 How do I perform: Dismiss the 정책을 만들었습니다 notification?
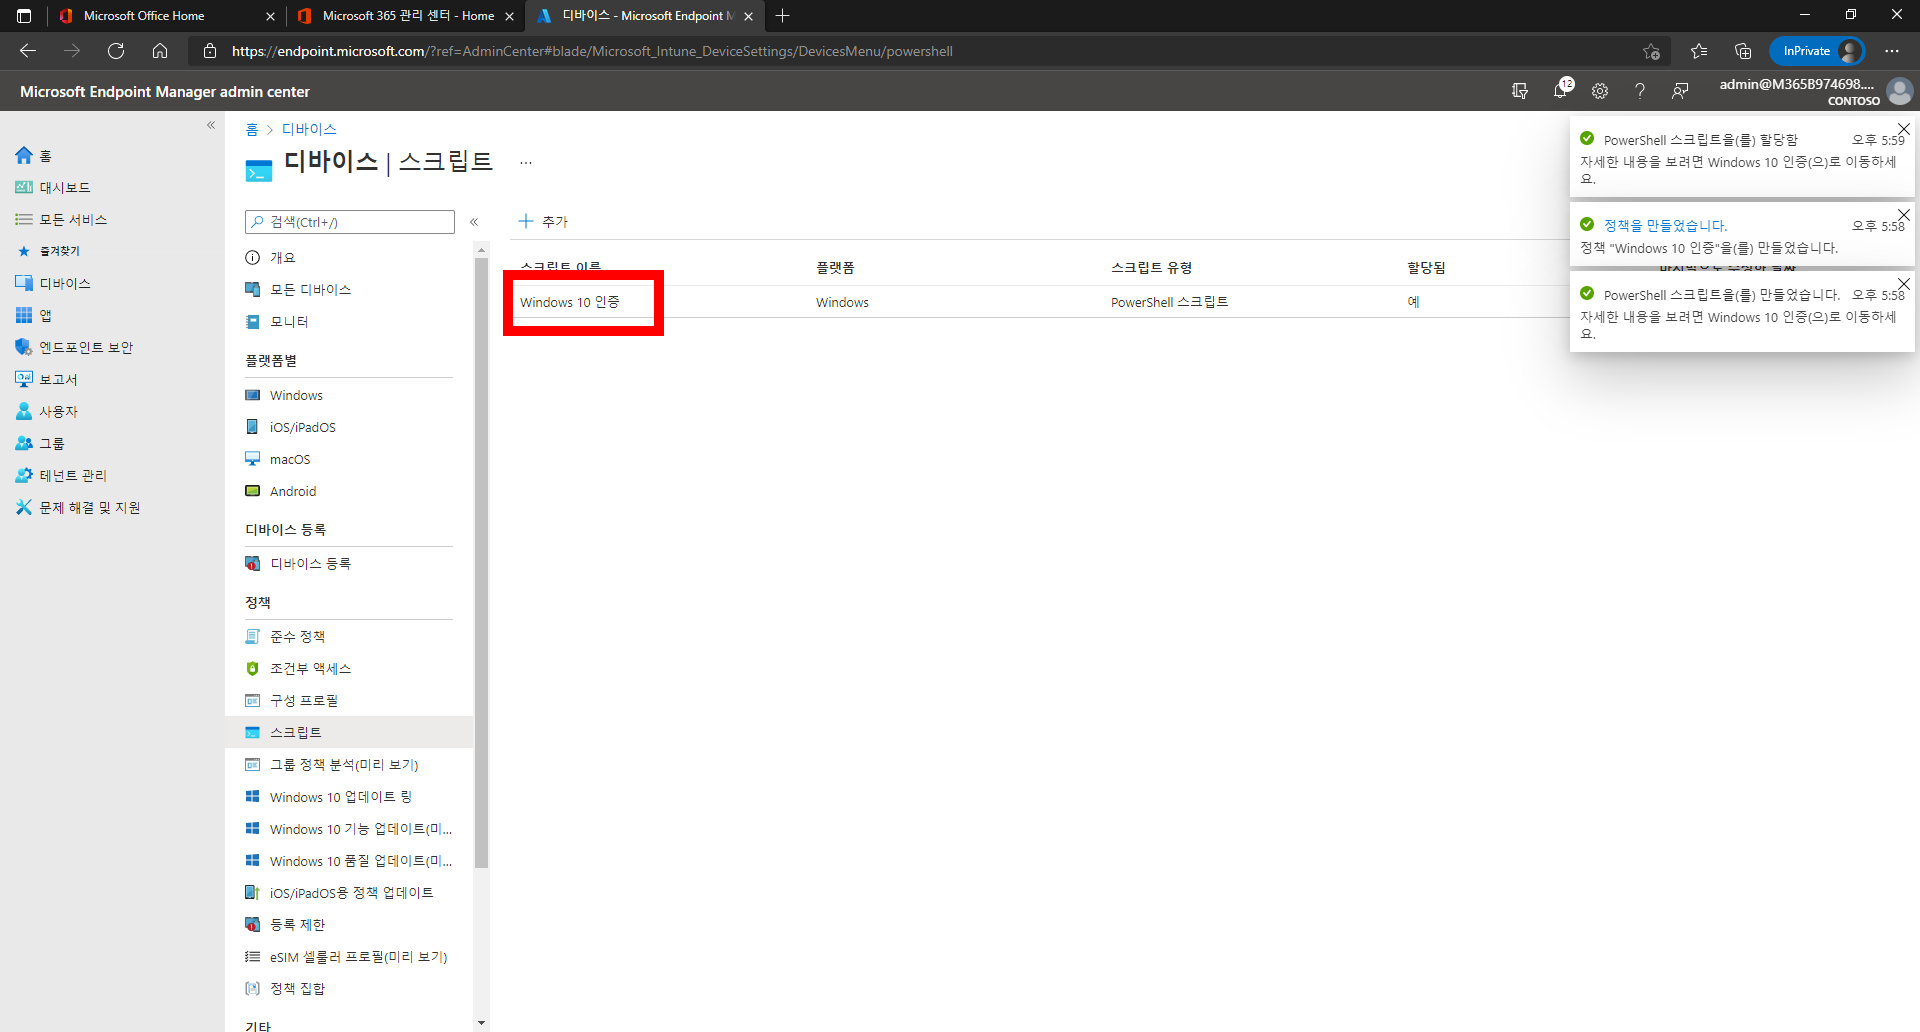[1904, 216]
